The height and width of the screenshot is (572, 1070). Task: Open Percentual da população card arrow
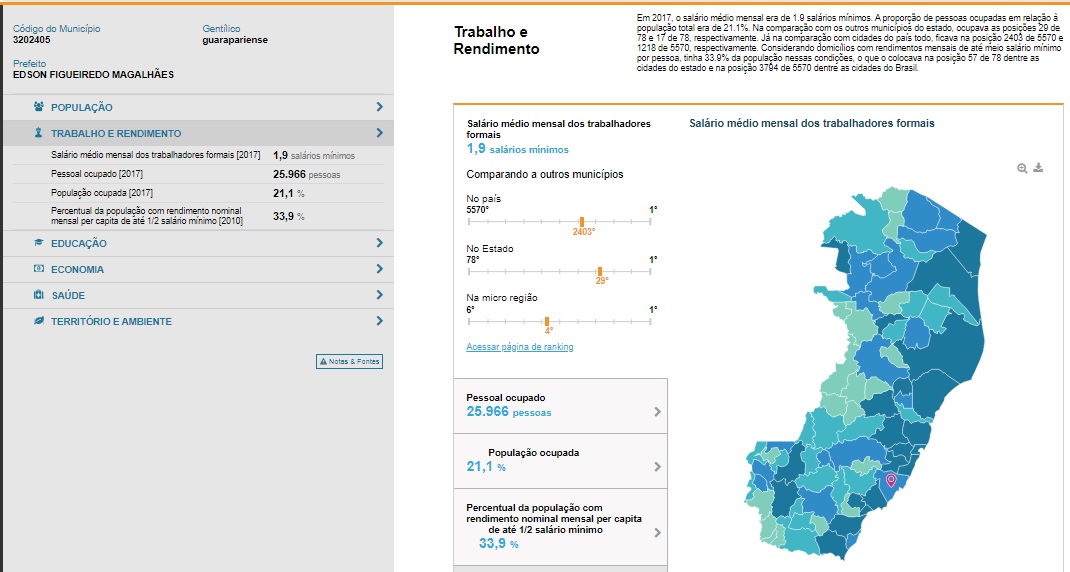tap(657, 532)
